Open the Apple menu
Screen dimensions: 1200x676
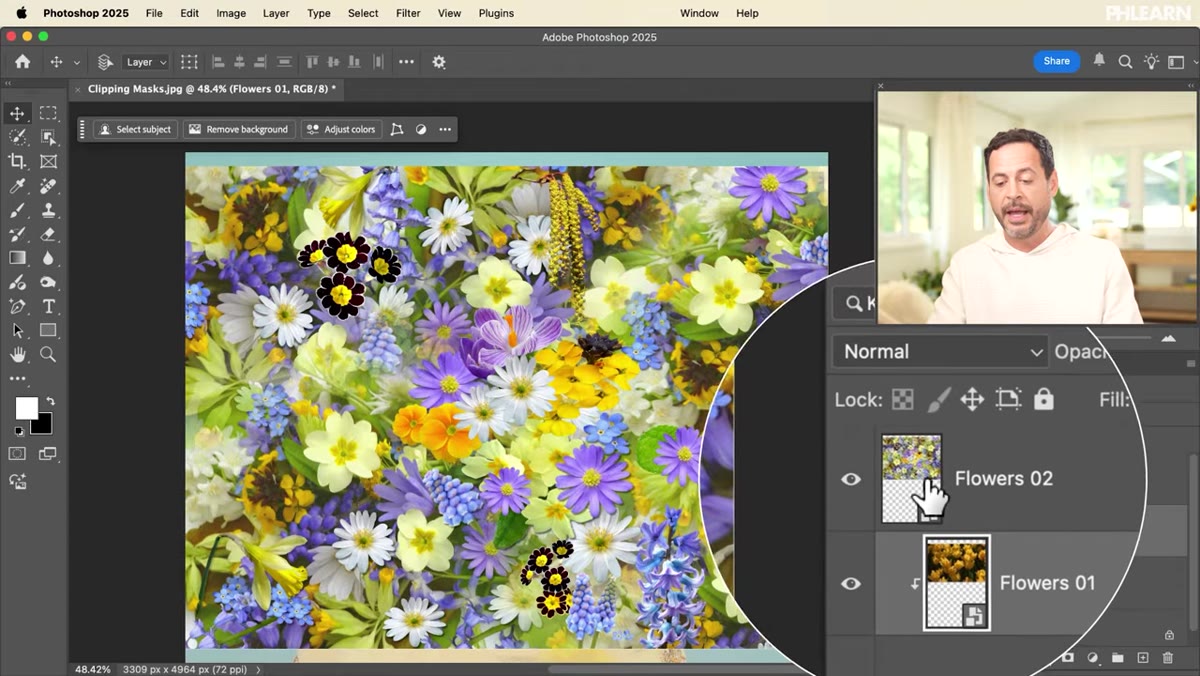pyautogui.click(x=20, y=13)
